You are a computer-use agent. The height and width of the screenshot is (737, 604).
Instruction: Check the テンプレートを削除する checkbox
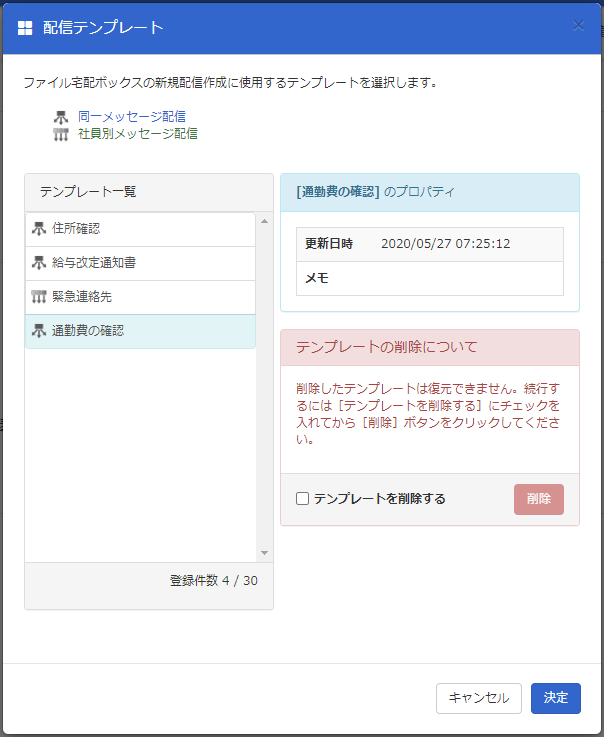(302, 499)
